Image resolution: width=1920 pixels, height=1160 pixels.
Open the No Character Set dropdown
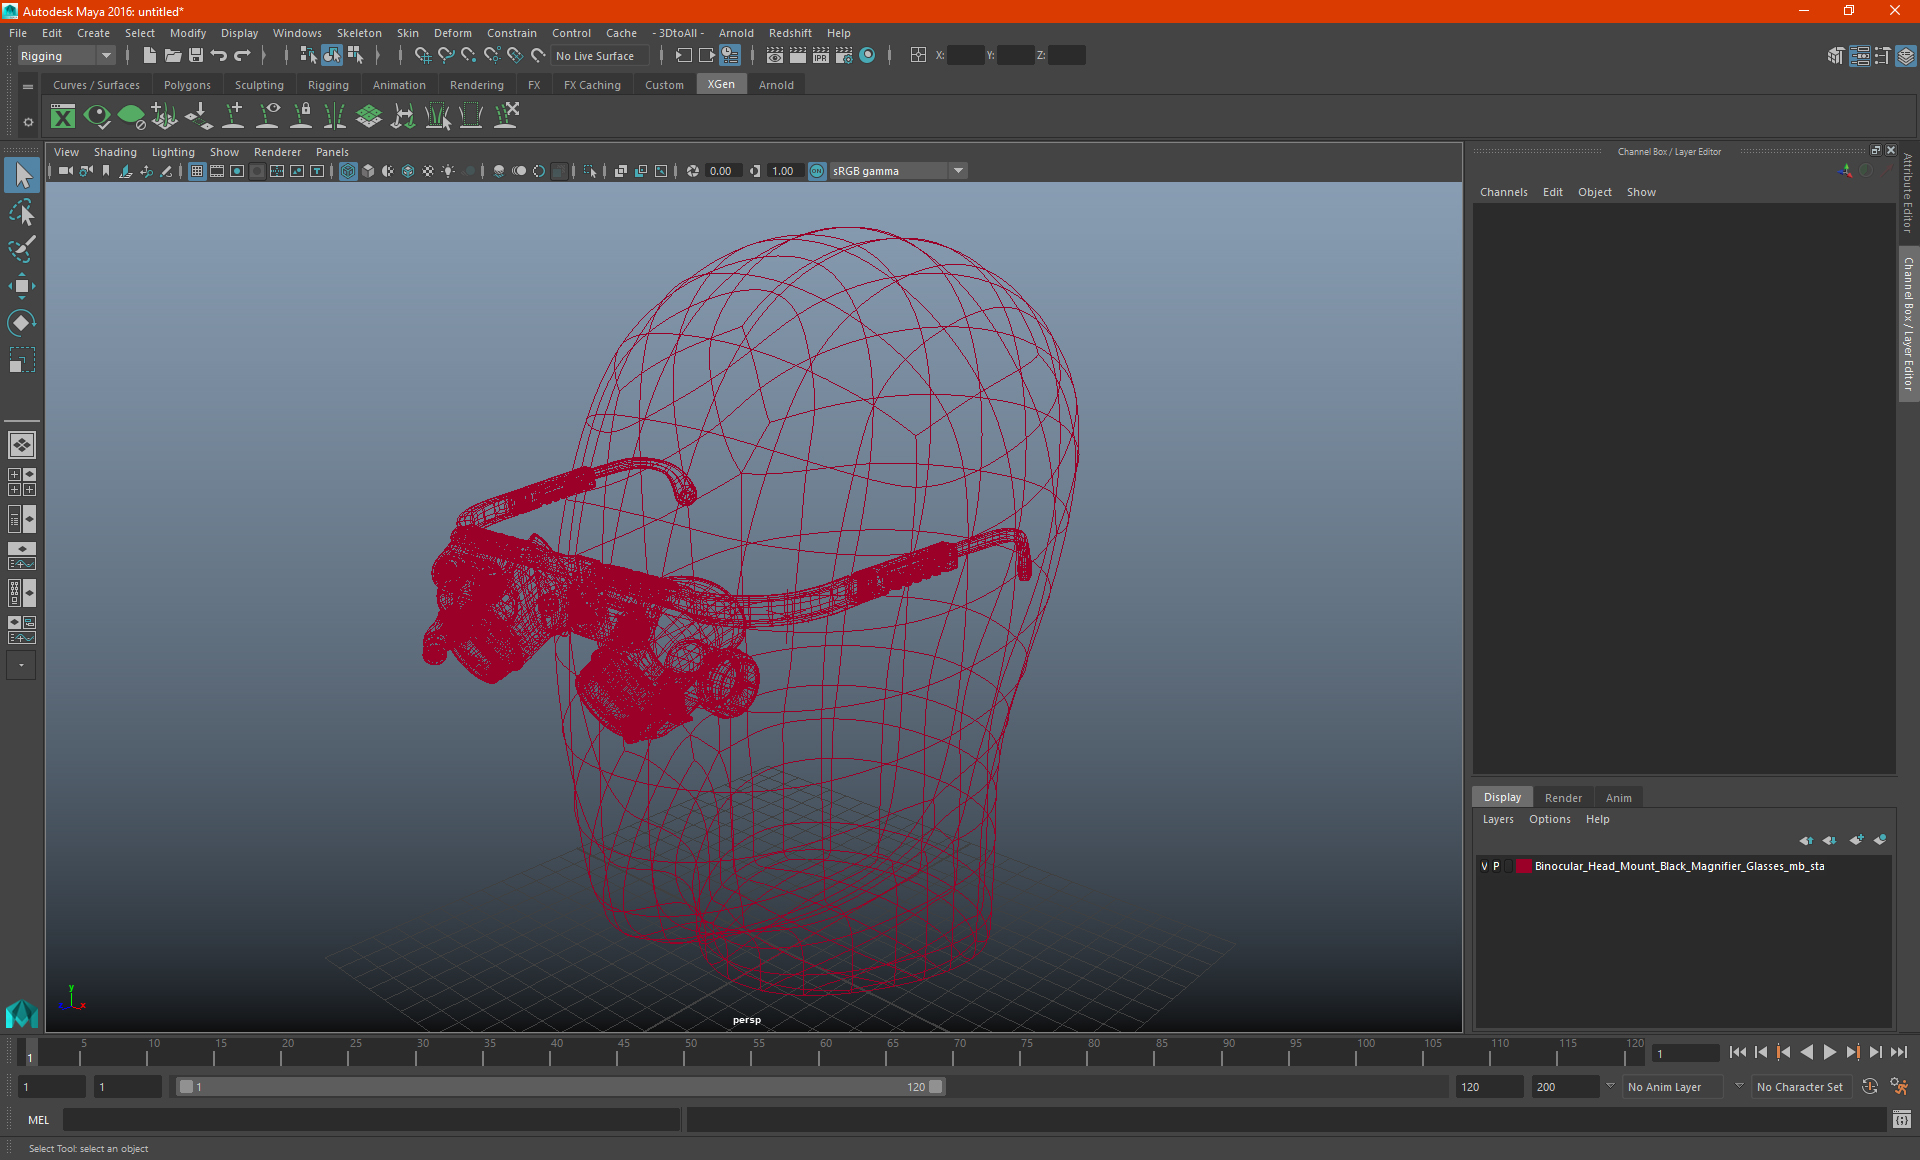pyautogui.click(x=1802, y=1087)
